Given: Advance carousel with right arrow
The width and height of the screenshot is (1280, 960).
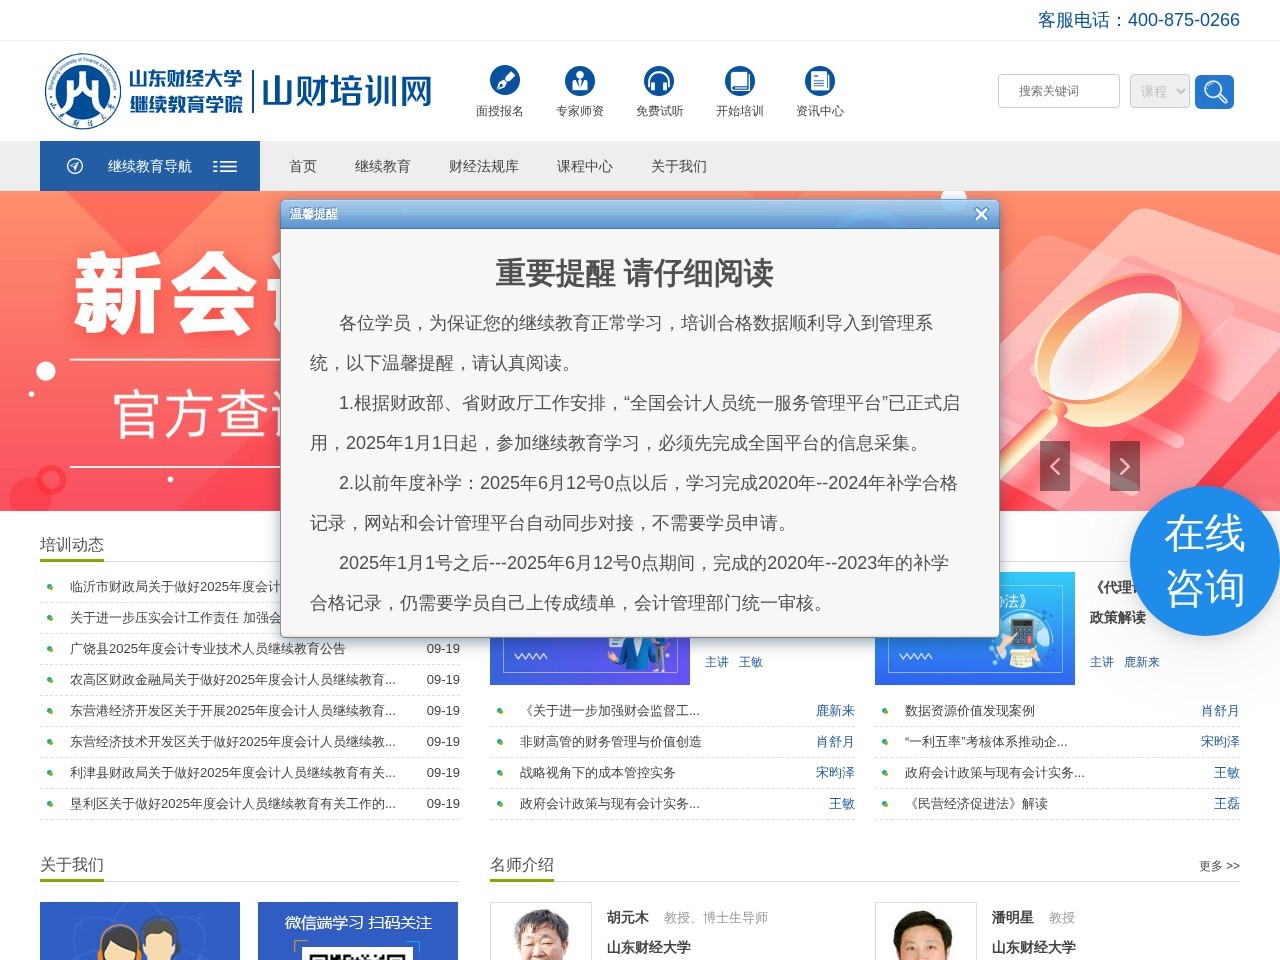Looking at the screenshot, I should (1124, 466).
